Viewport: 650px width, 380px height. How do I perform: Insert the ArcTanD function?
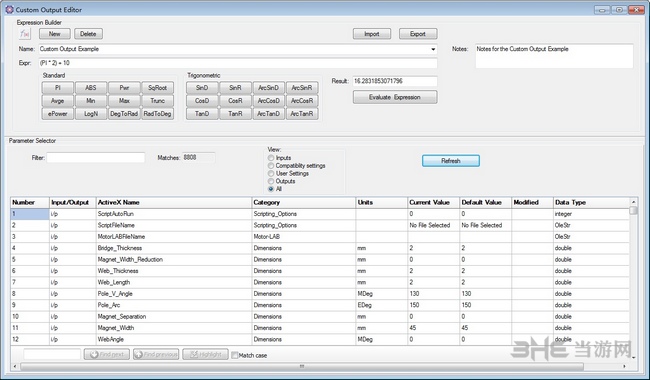(269, 114)
